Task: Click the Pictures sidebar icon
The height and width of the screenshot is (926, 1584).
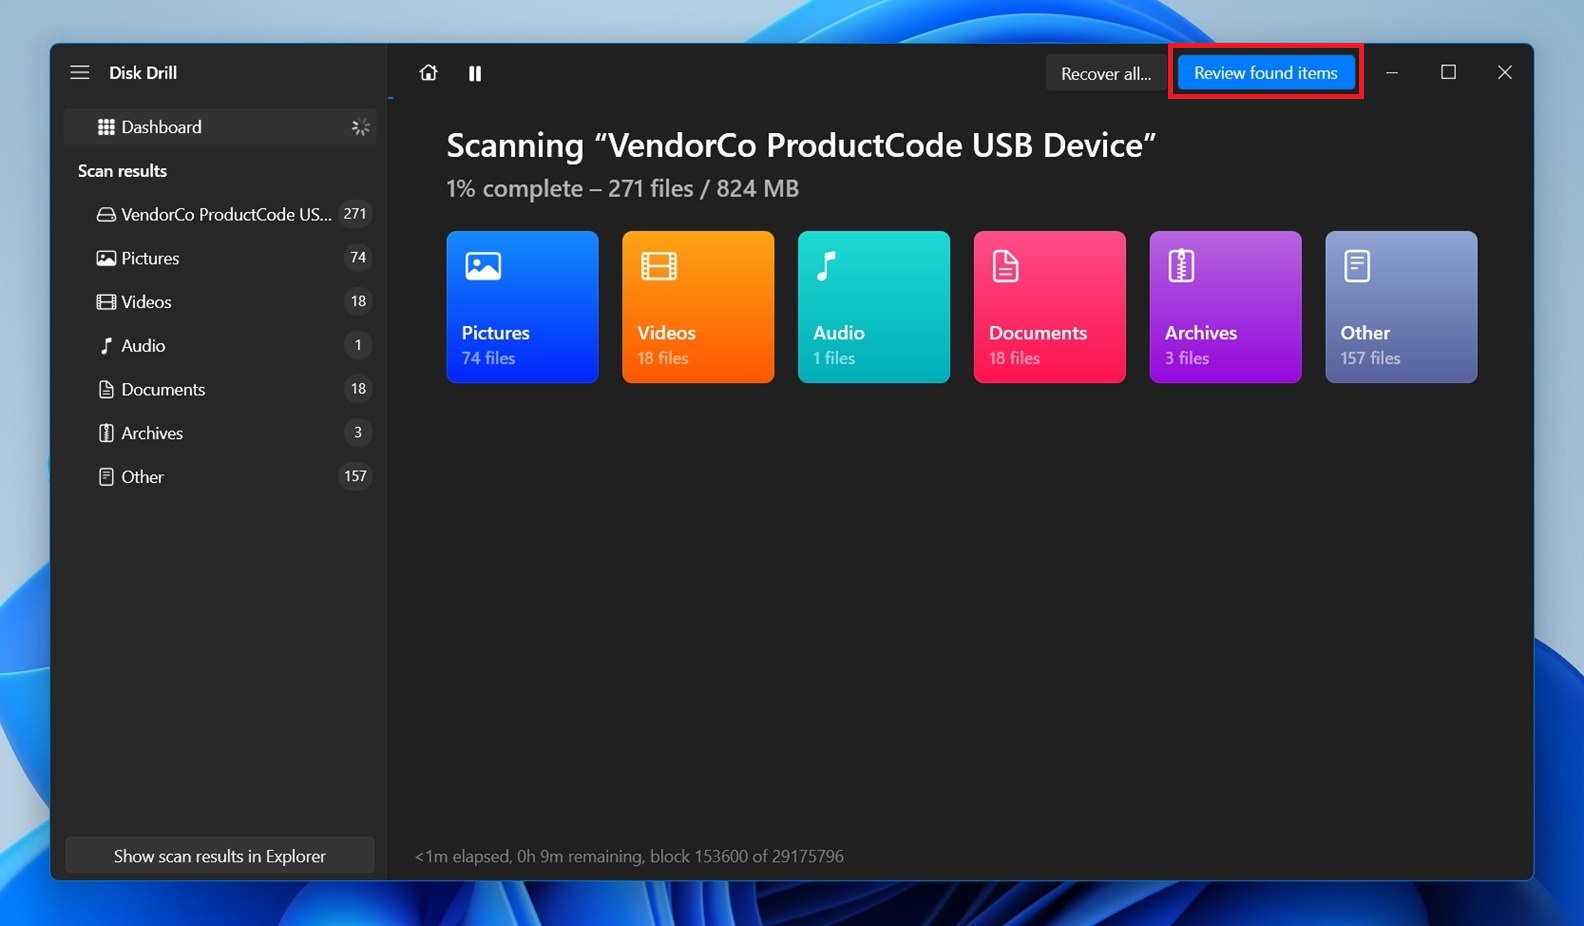Action: coord(106,258)
